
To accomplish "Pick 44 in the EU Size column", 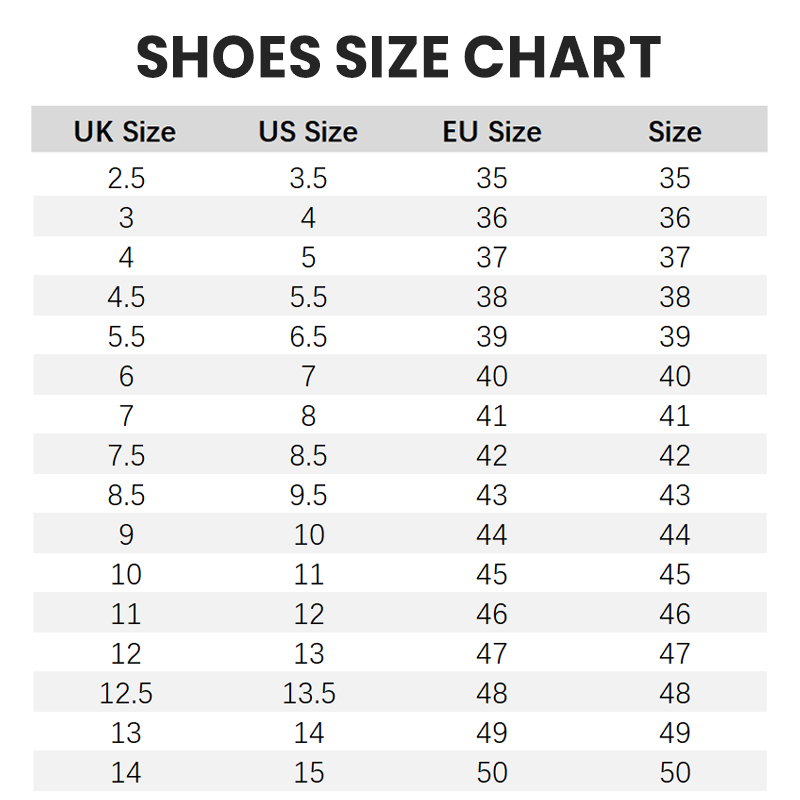I will pos(492,535).
